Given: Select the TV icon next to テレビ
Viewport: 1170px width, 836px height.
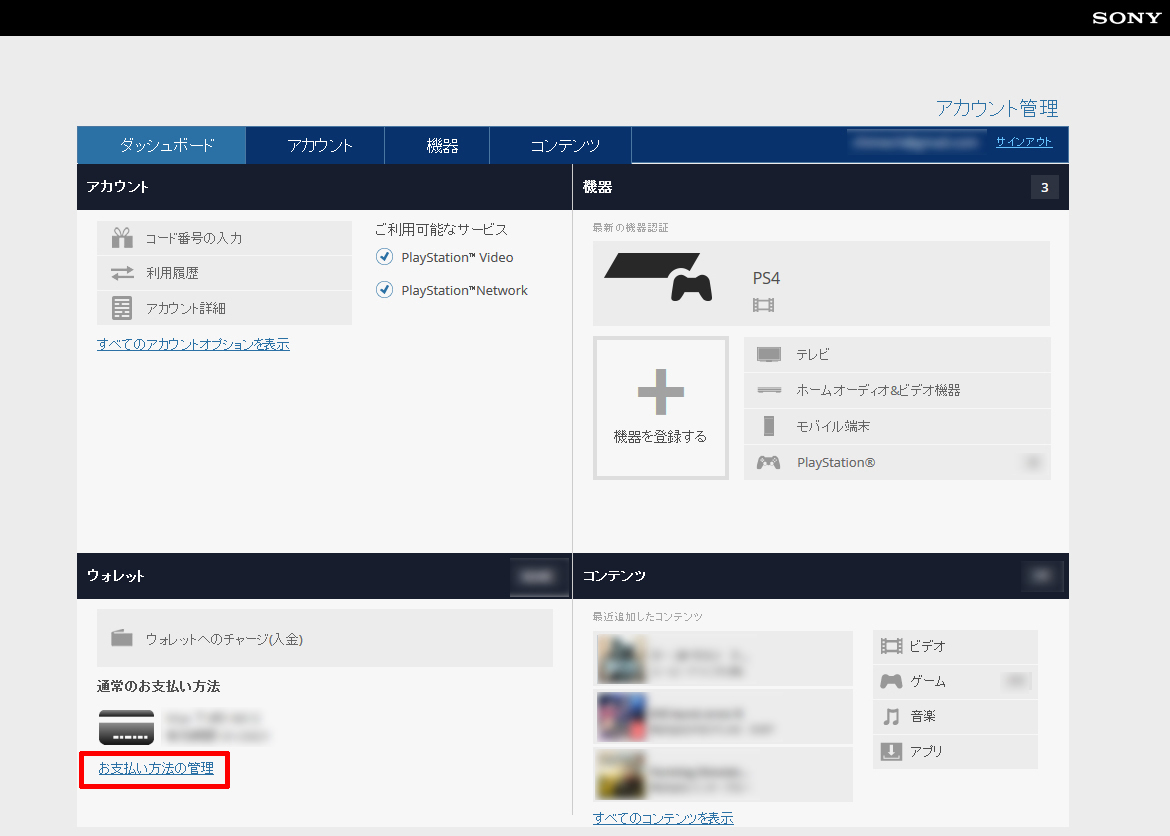Looking at the screenshot, I should tap(769, 355).
